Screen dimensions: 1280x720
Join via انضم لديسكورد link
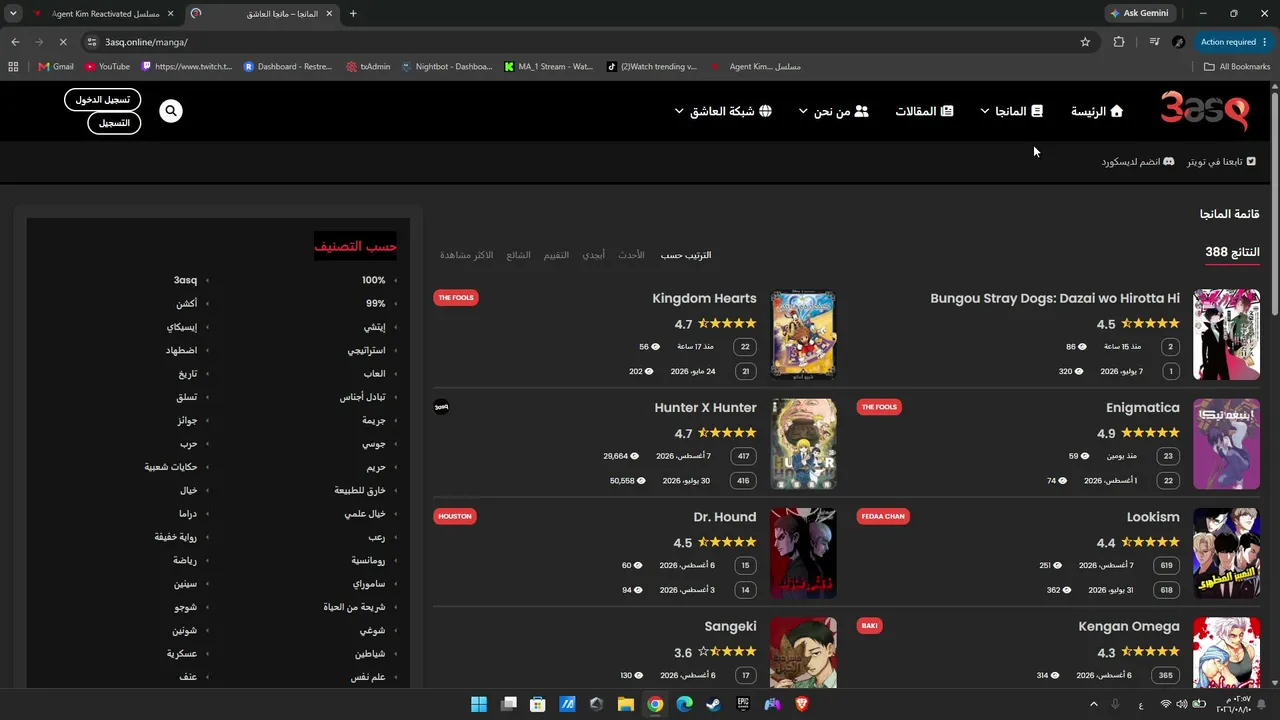click(1138, 161)
